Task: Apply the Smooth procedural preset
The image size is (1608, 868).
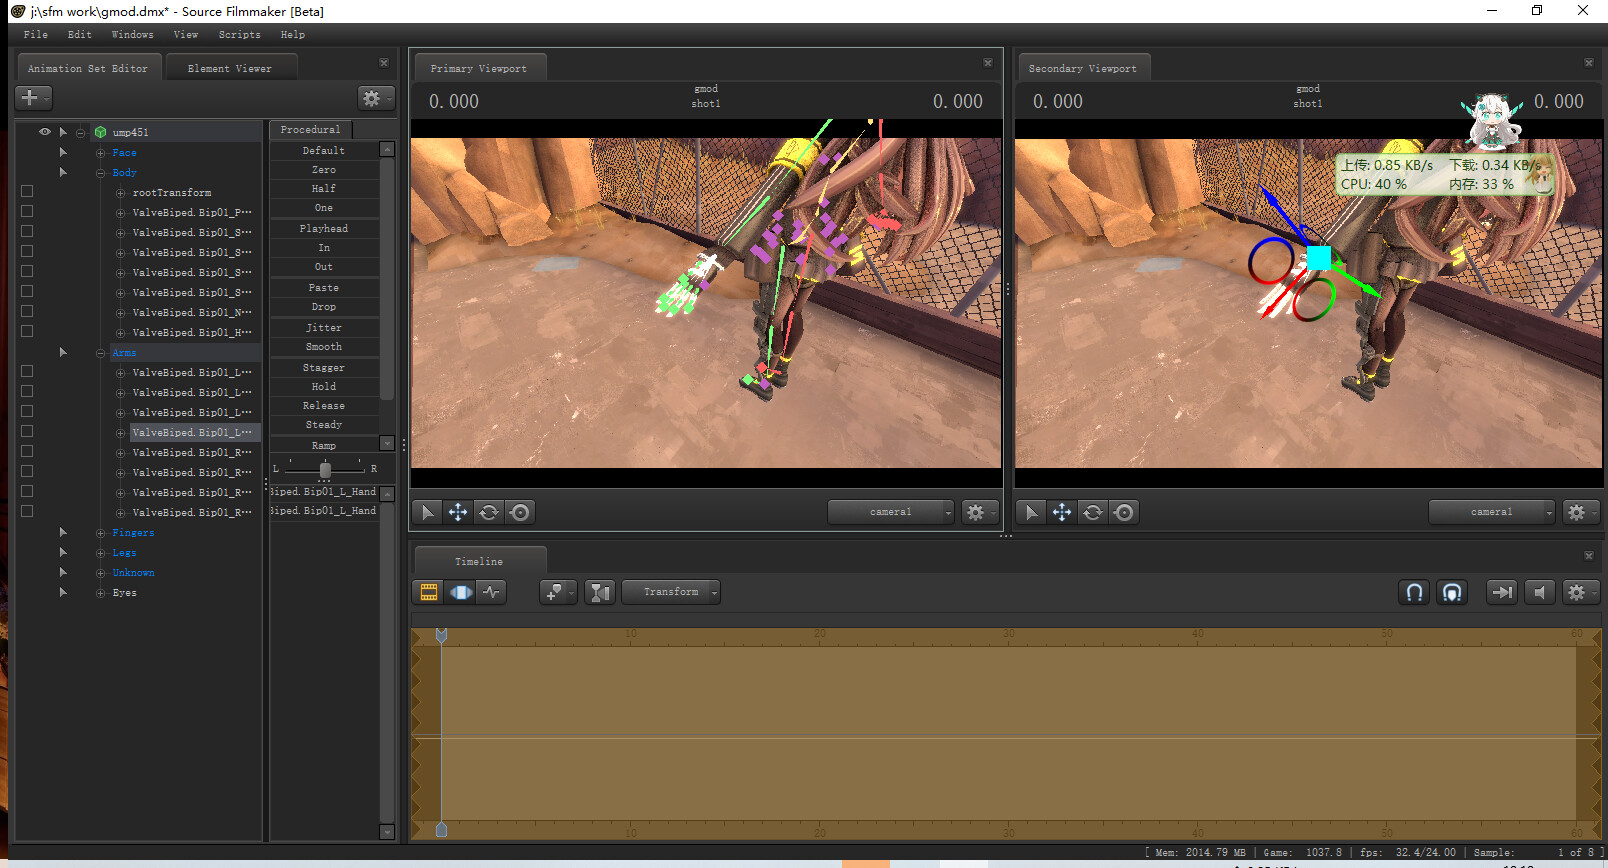Action: (324, 347)
